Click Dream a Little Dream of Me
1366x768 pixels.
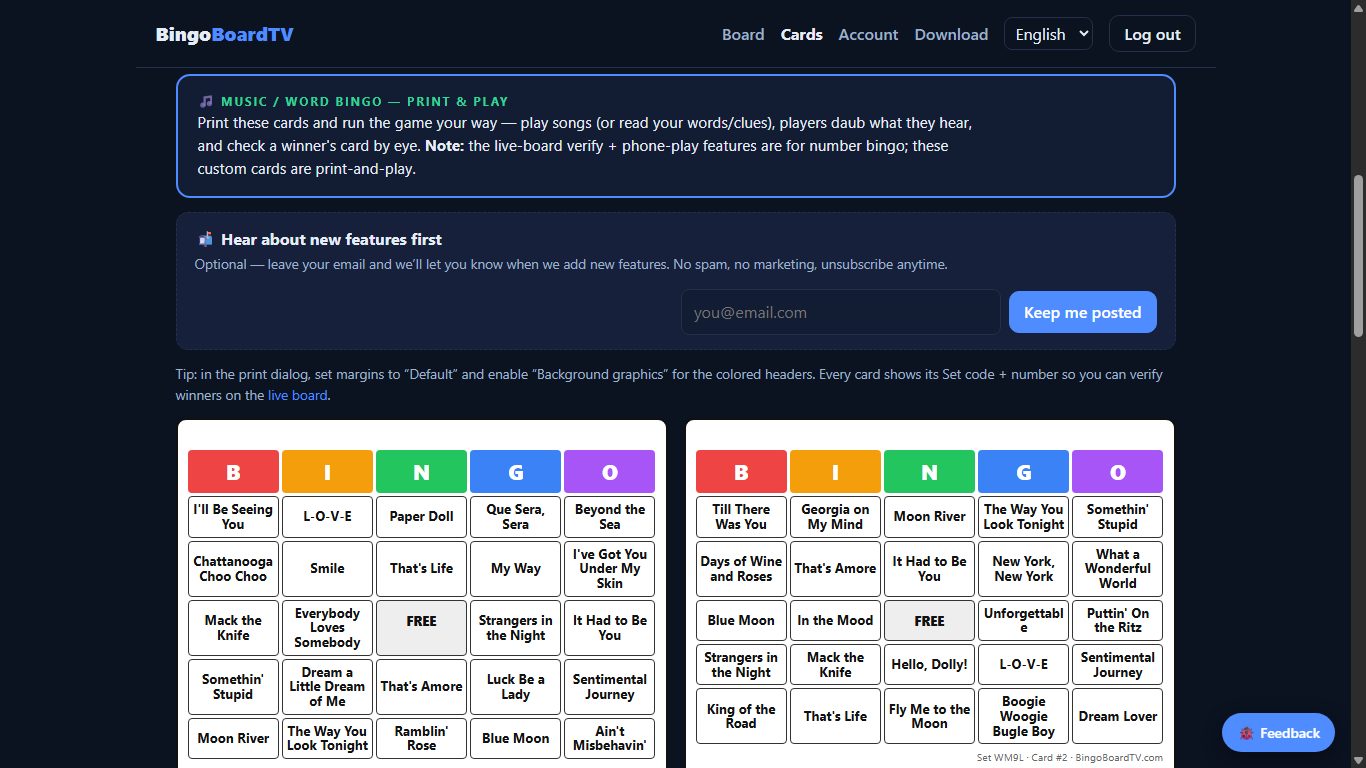coord(327,687)
